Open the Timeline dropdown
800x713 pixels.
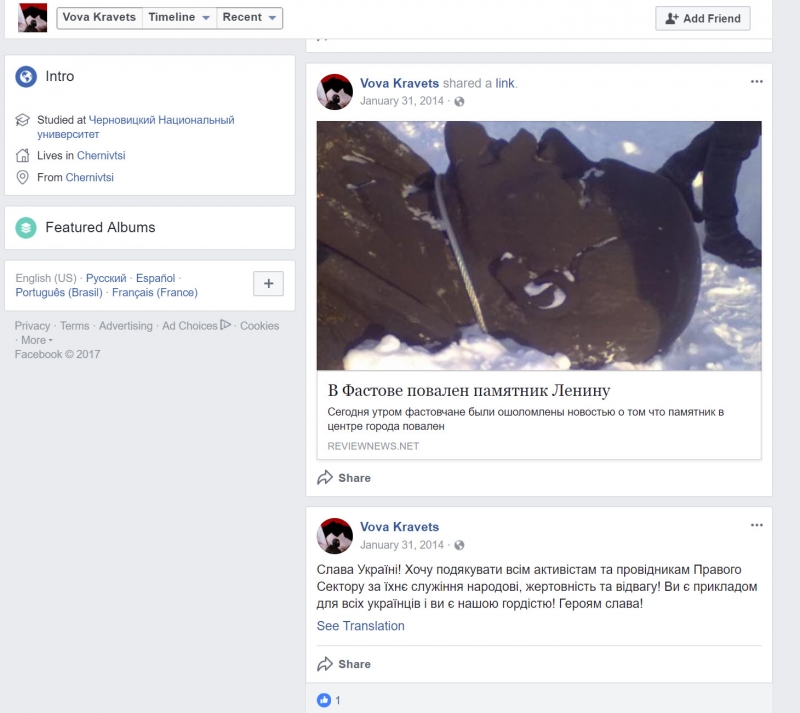(x=180, y=18)
